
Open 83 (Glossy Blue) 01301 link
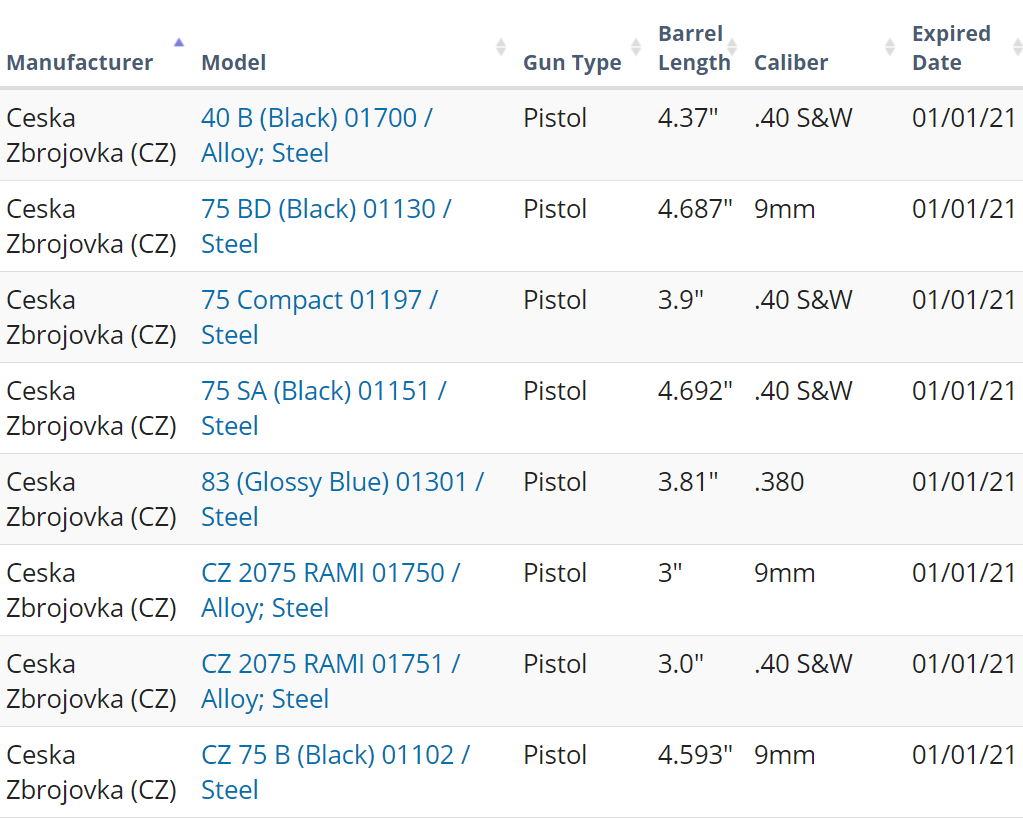pos(343,499)
